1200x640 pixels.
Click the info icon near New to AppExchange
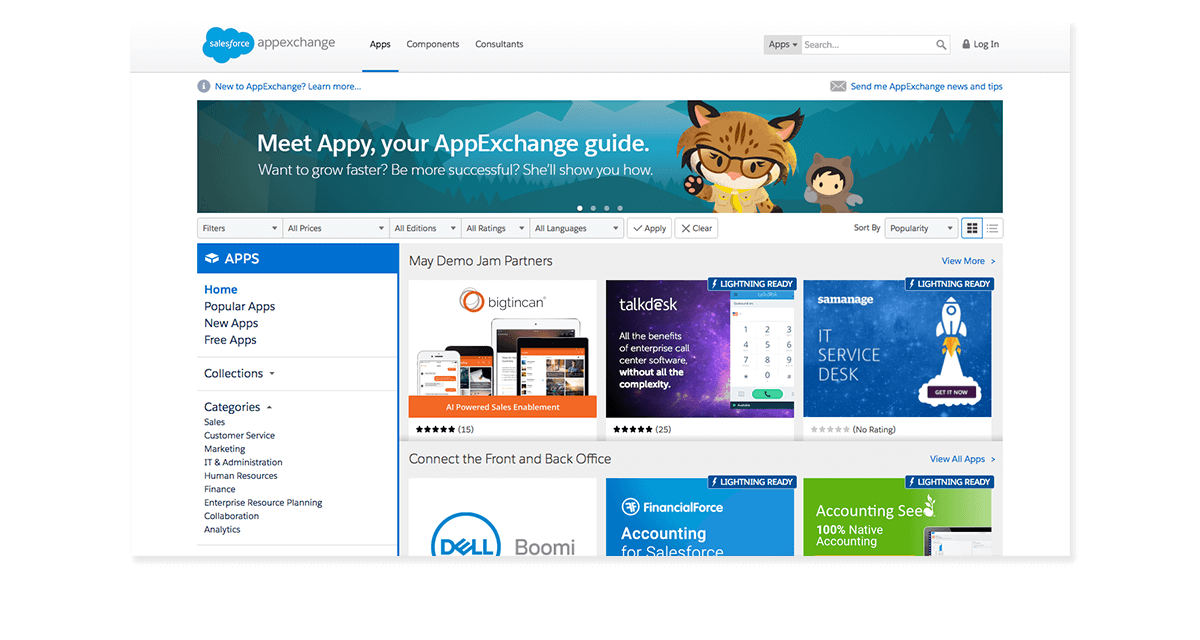coord(204,87)
